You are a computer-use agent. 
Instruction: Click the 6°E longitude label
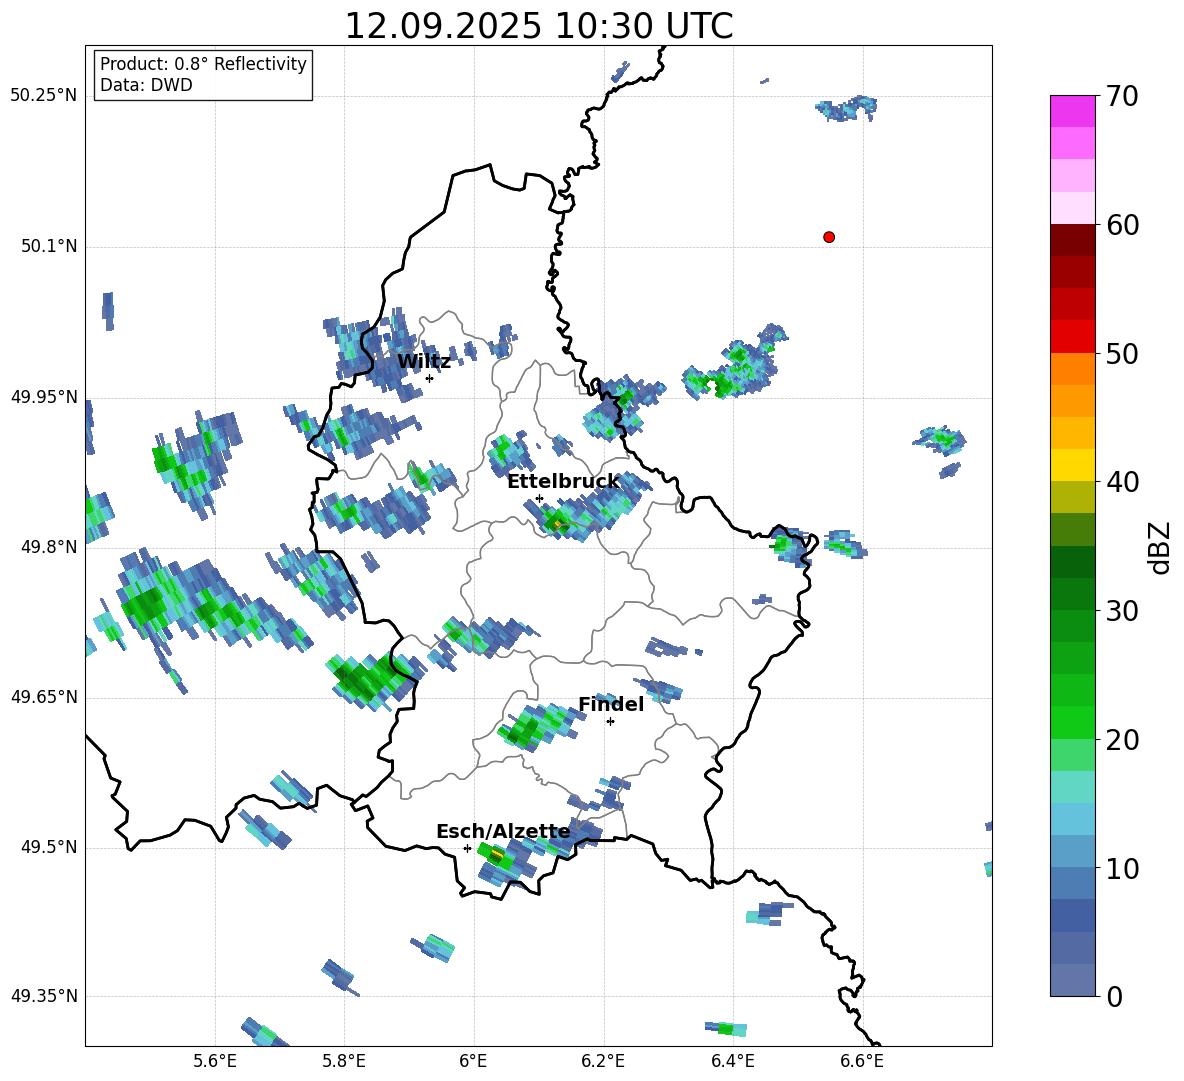473,1061
